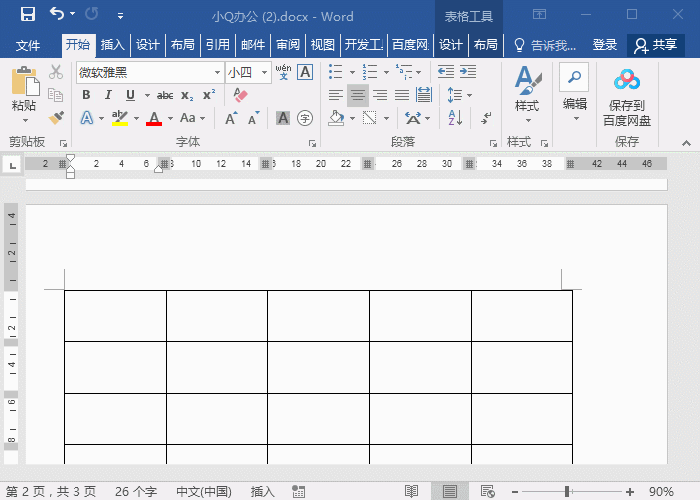Screen dimensions: 700x500
Task: Click the Format Painter brush icon
Action: pyautogui.click(x=56, y=117)
